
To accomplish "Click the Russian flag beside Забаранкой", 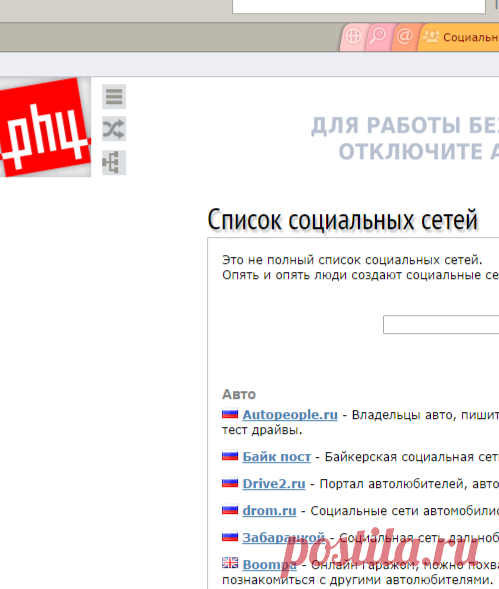I will point(230,536).
